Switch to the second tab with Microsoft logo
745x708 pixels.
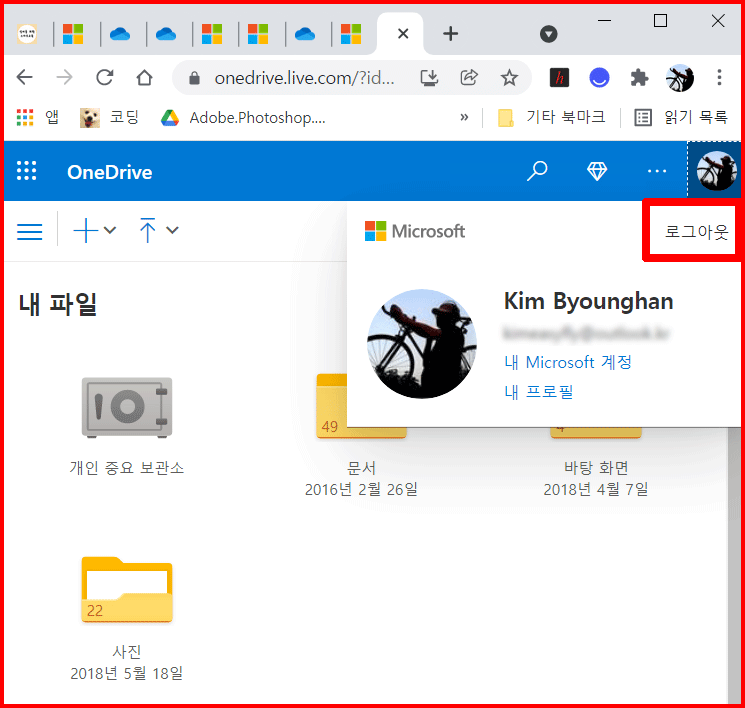73,34
